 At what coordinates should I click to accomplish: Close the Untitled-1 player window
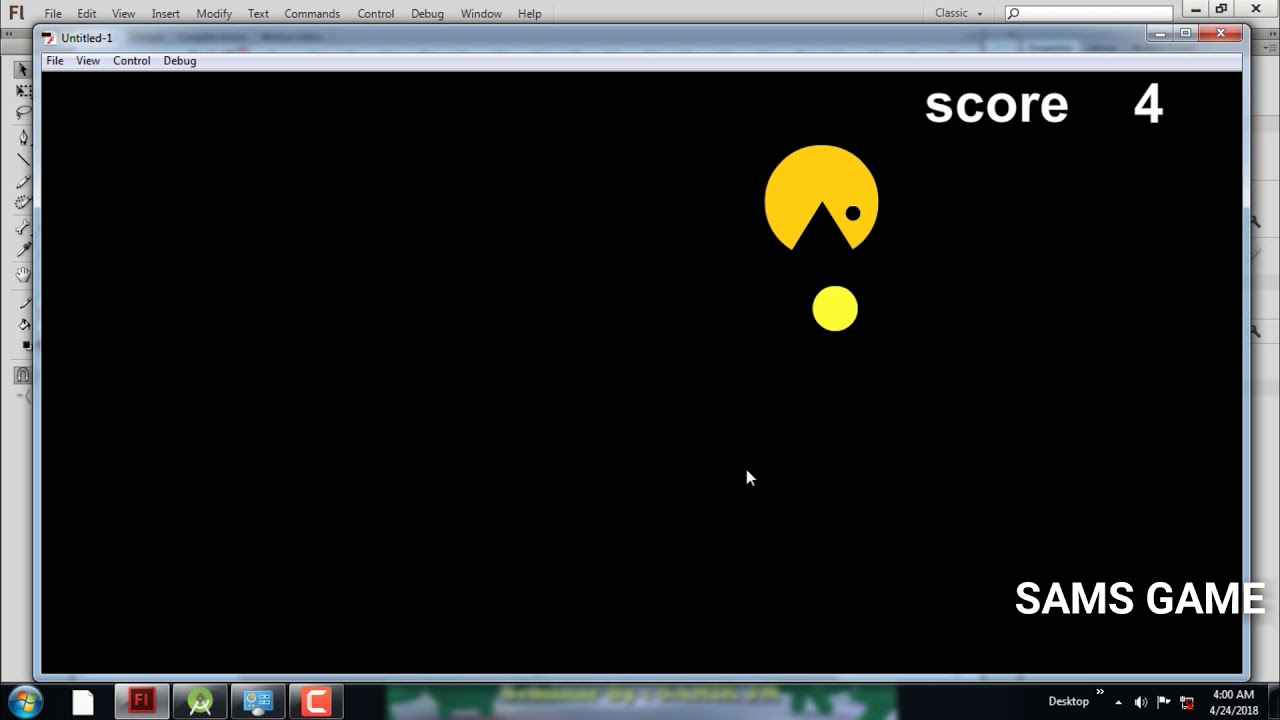1221,34
